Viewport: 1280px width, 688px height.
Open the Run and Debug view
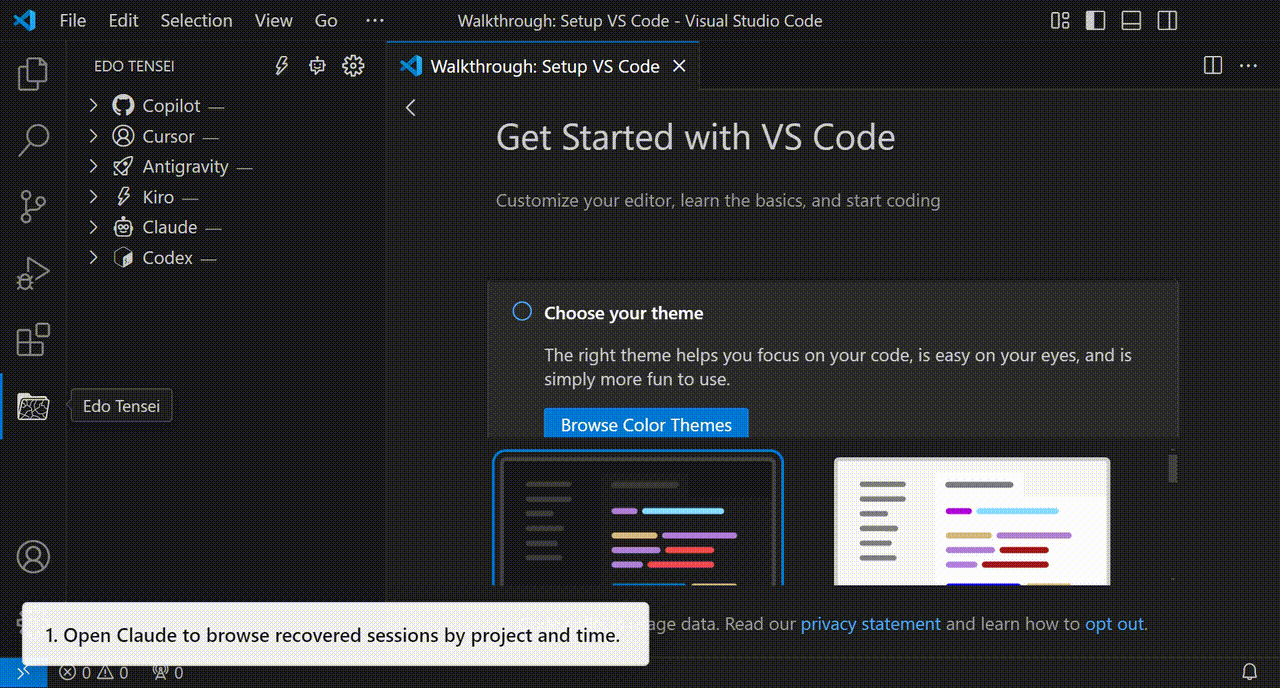coord(33,273)
